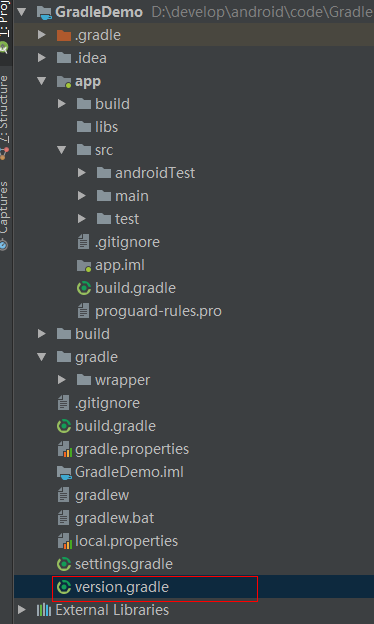374x624 pixels.
Task: Click the app build.gradle Gradle icon
Action: pyautogui.click(x=84, y=288)
